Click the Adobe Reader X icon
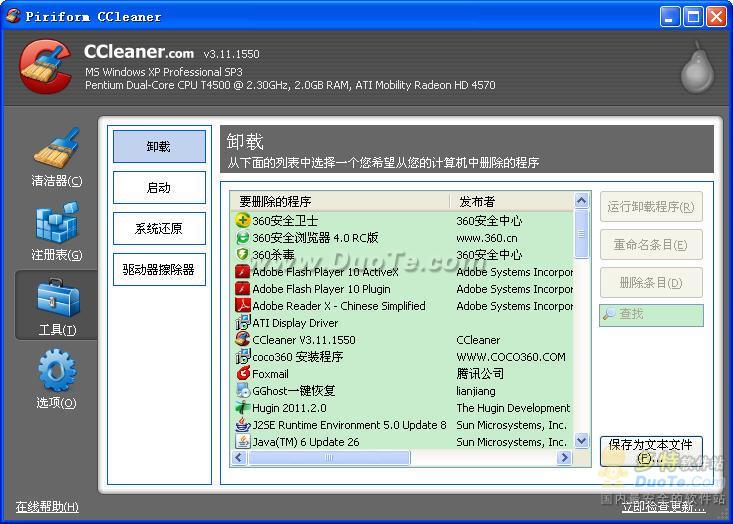Viewport: 733px width, 524px height. (x=242, y=305)
